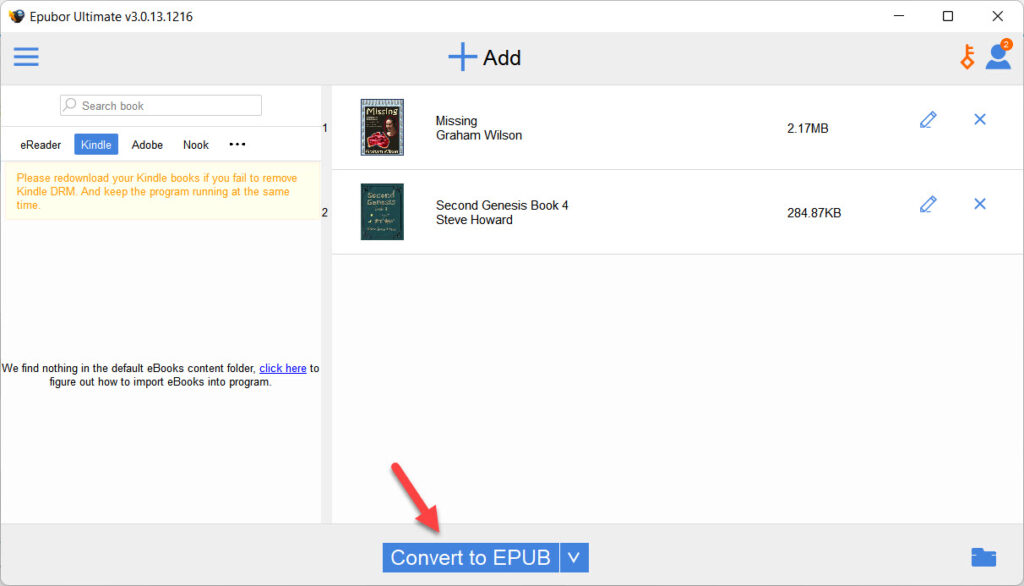
Task: Open the Nook tab
Action: [x=195, y=144]
